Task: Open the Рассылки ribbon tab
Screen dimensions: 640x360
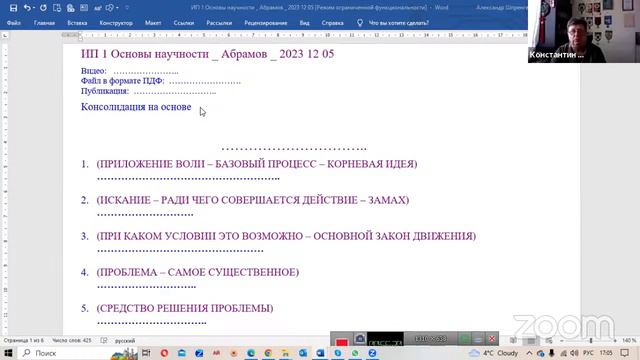Action: [219, 23]
